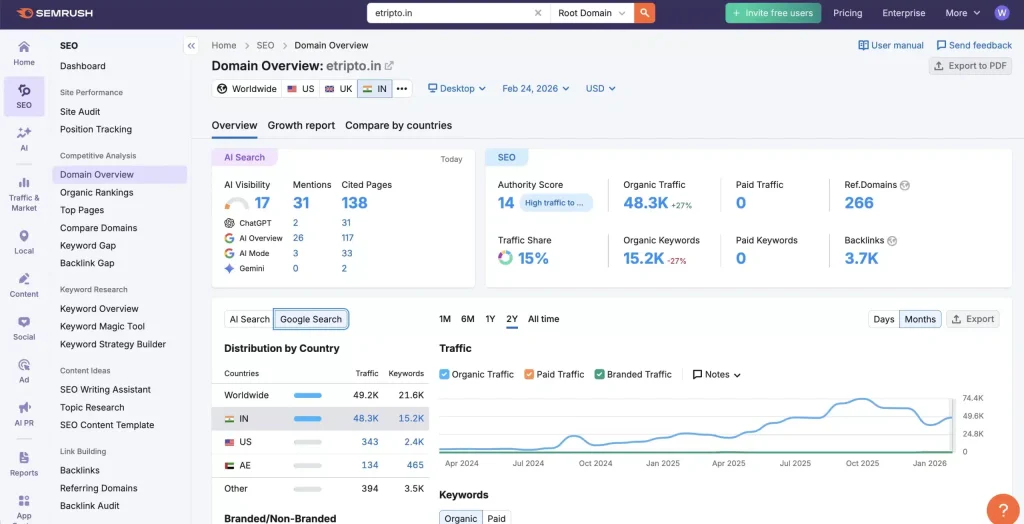Open the Home sidebar icon
Viewport: 1024px width, 524px height.
tap(24, 54)
